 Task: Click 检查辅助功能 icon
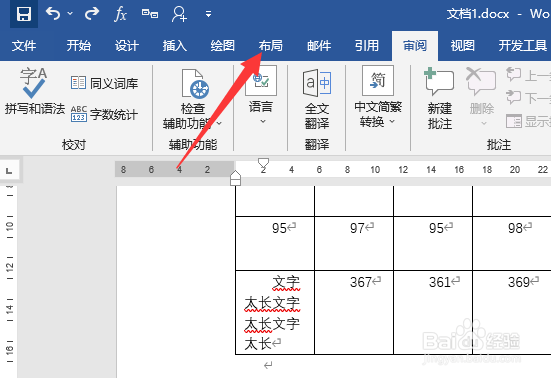pyautogui.click(x=195, y=83)
